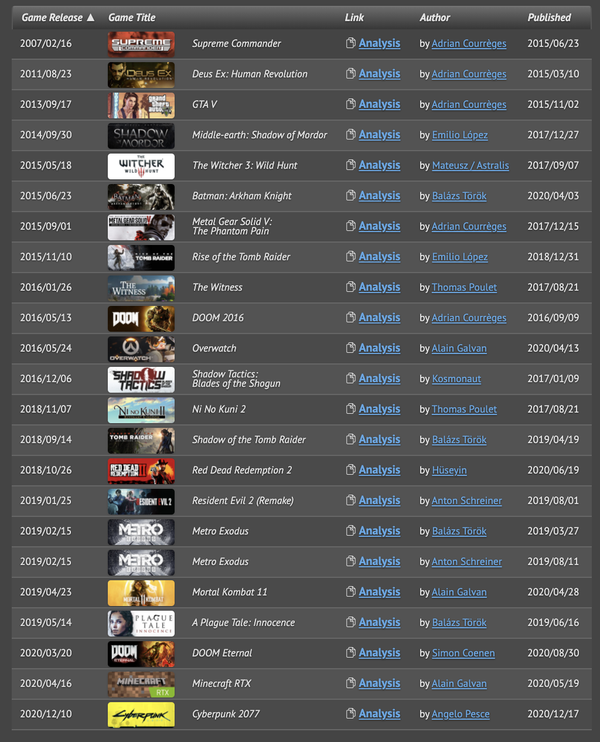Screen dimensions: 600x742
Task: Select title text Shadow of the Tomb Raider
Action: pos(249,440)
